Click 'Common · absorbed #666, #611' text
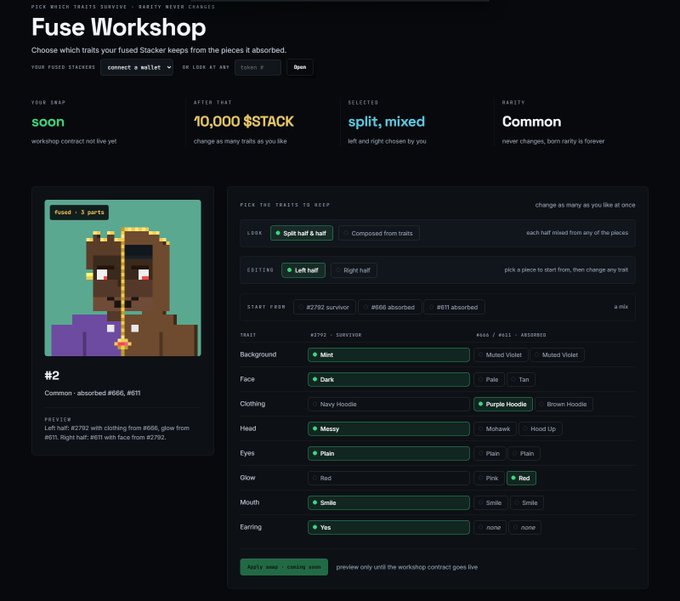The height and width of the screenshot is (601, 680). (x=92, y=393)
